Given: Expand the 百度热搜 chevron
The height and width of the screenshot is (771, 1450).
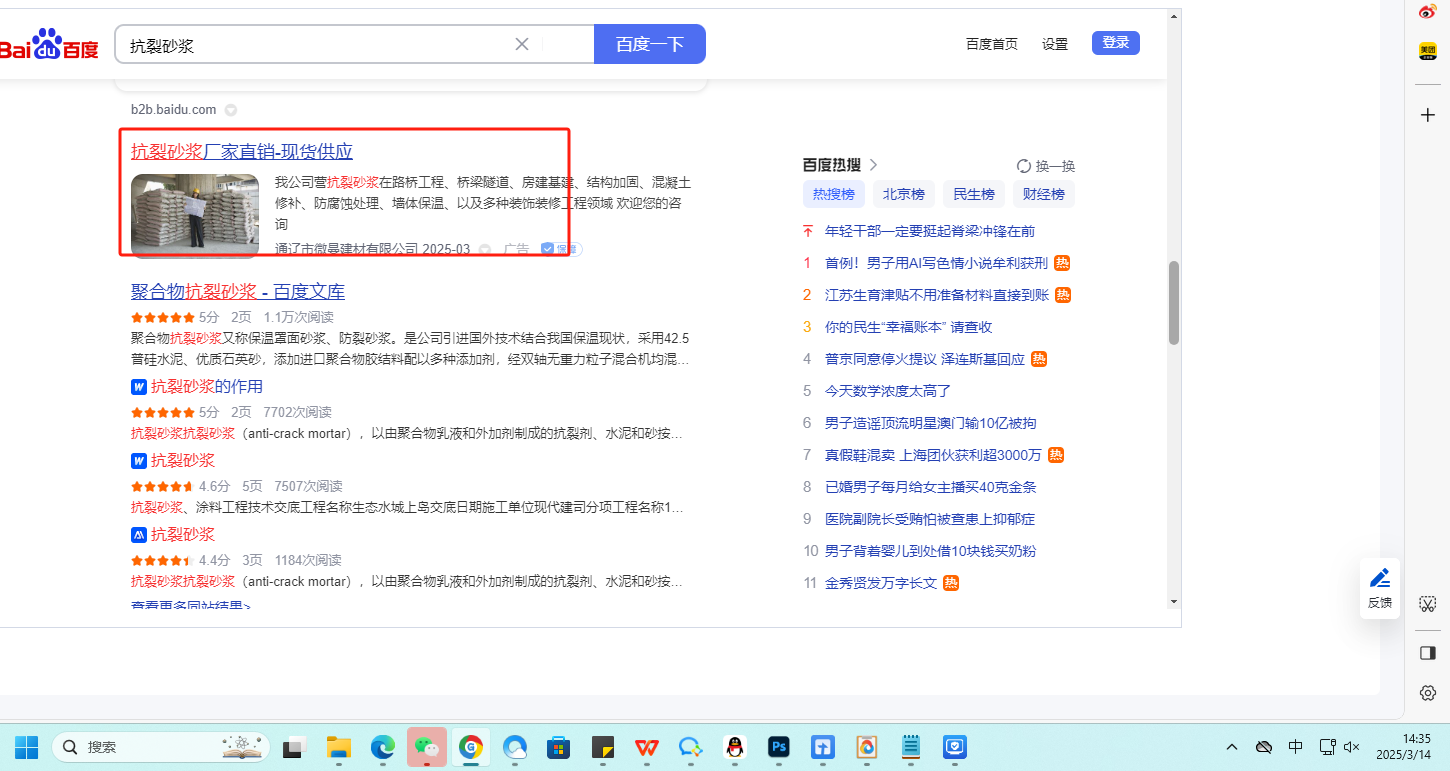Looking at the screenshot, I should [x=873, y=165].
